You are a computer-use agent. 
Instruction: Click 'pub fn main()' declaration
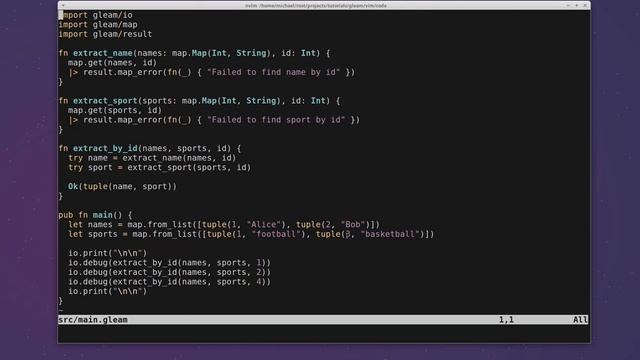pyautogui.click(x=90, y=215)
